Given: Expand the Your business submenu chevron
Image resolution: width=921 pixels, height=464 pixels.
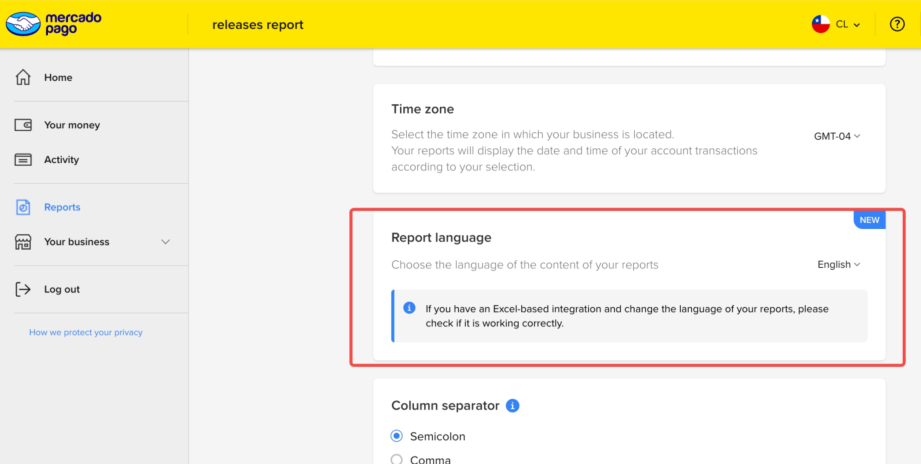Looking at the screenshot, I should tap(166, 242).
